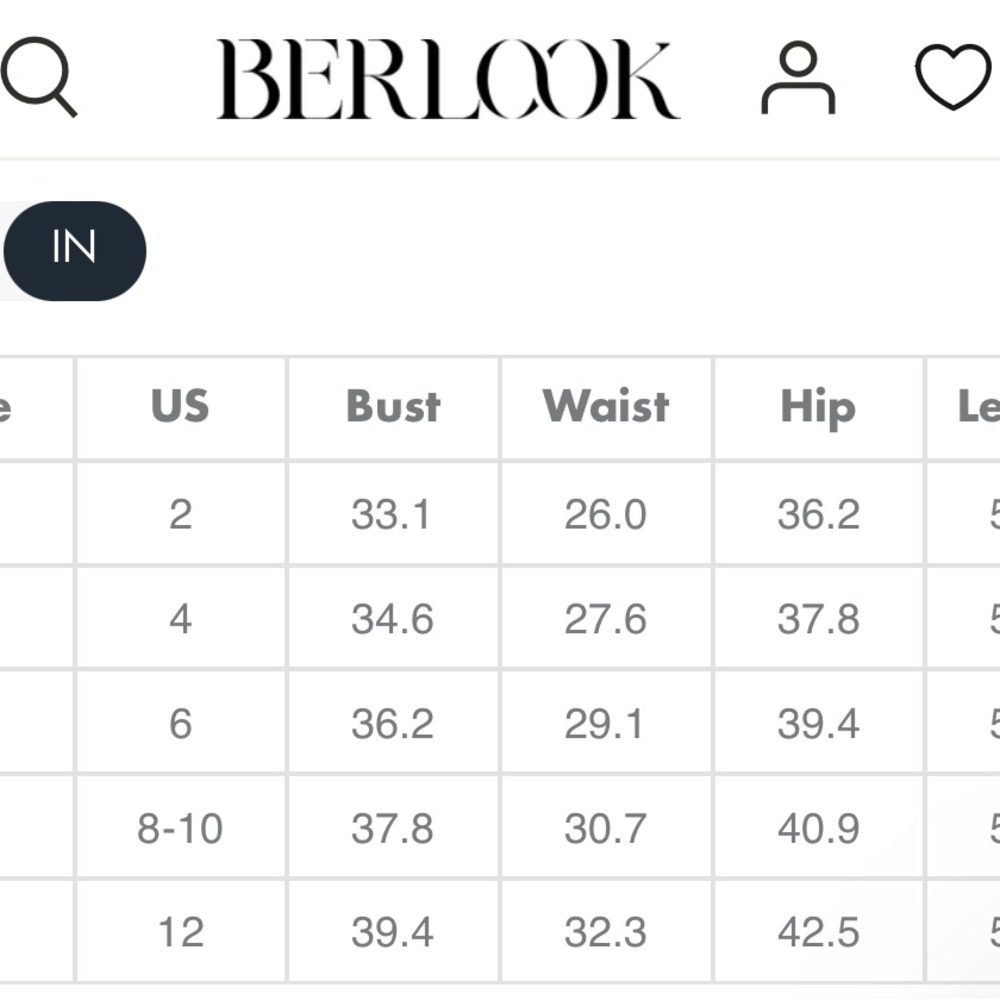Viewport: 1000px width, 1000px height.
Task: Click US size 12 cell
Action: click(x=180, y=932)
